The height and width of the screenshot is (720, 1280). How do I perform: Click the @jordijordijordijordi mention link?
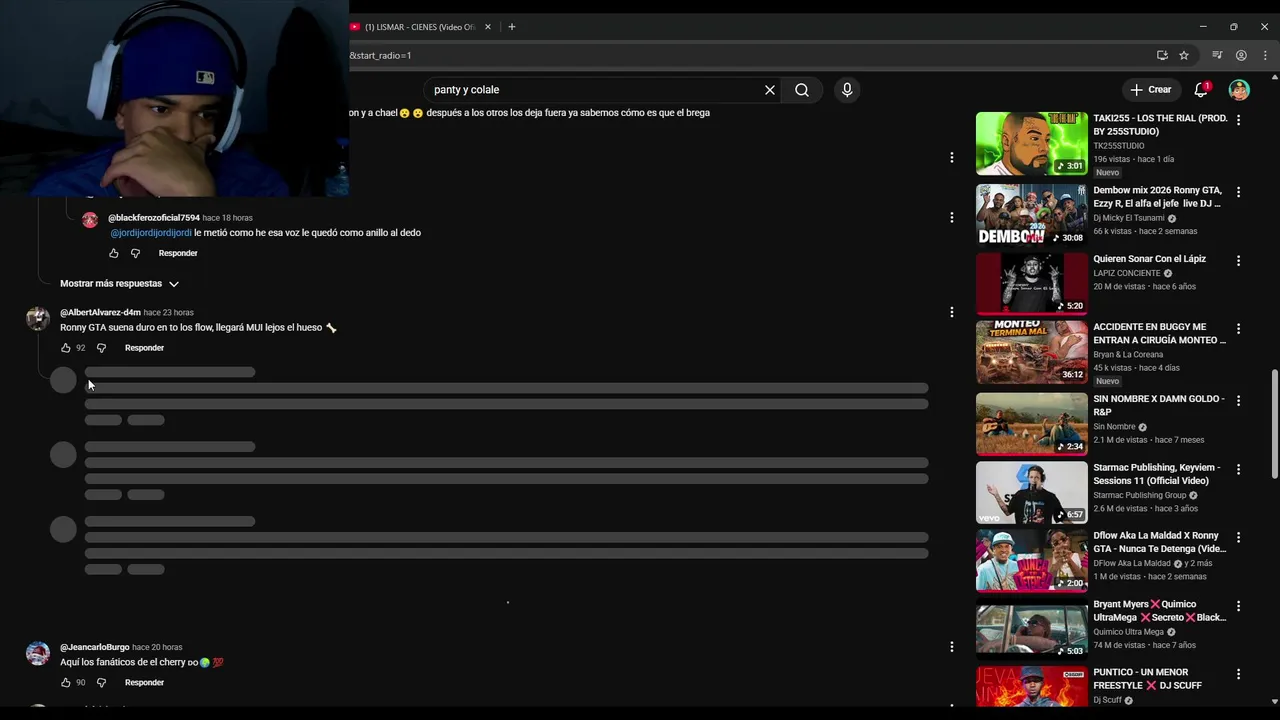point(151,232)
